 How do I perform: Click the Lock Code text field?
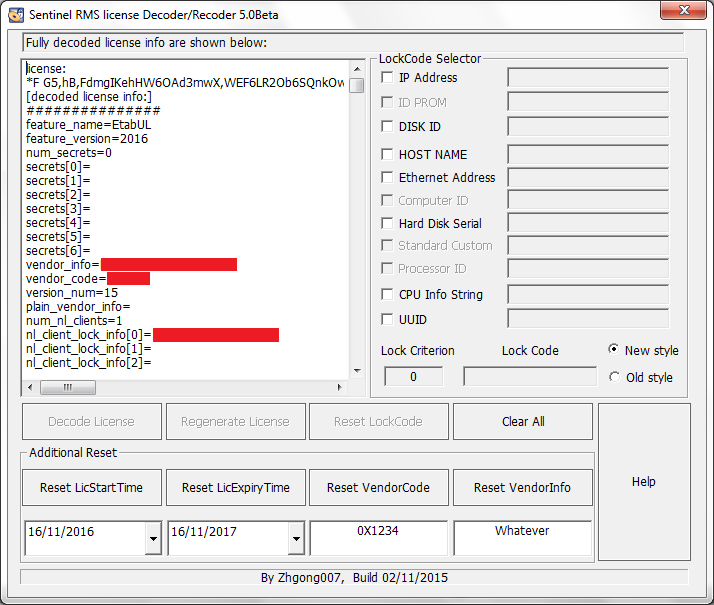(530, 376)
